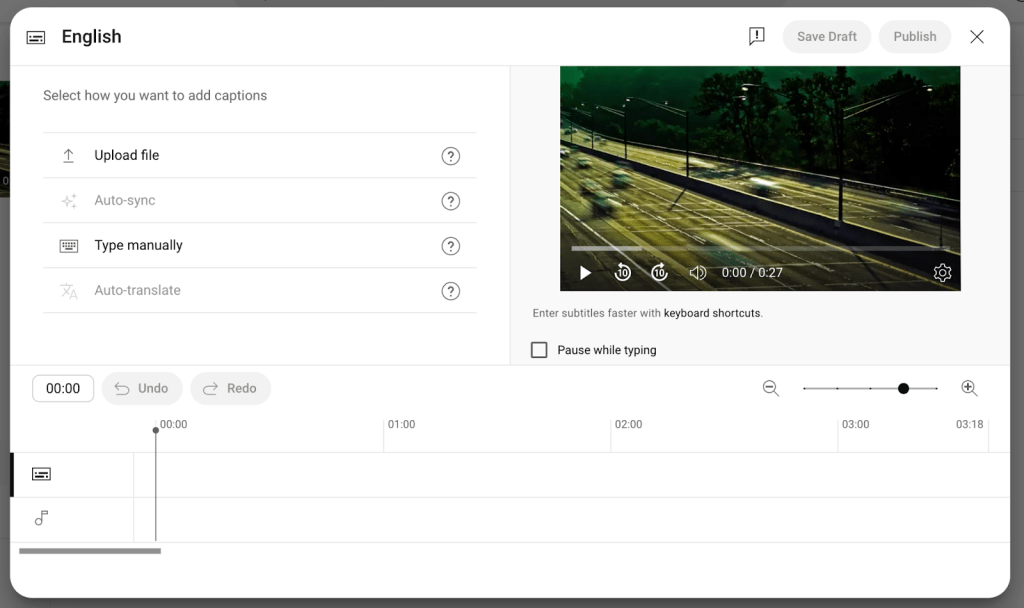The image size is (1024, 608).
Task: Open the keyboard shortcuts link
Action: [712, 312]
